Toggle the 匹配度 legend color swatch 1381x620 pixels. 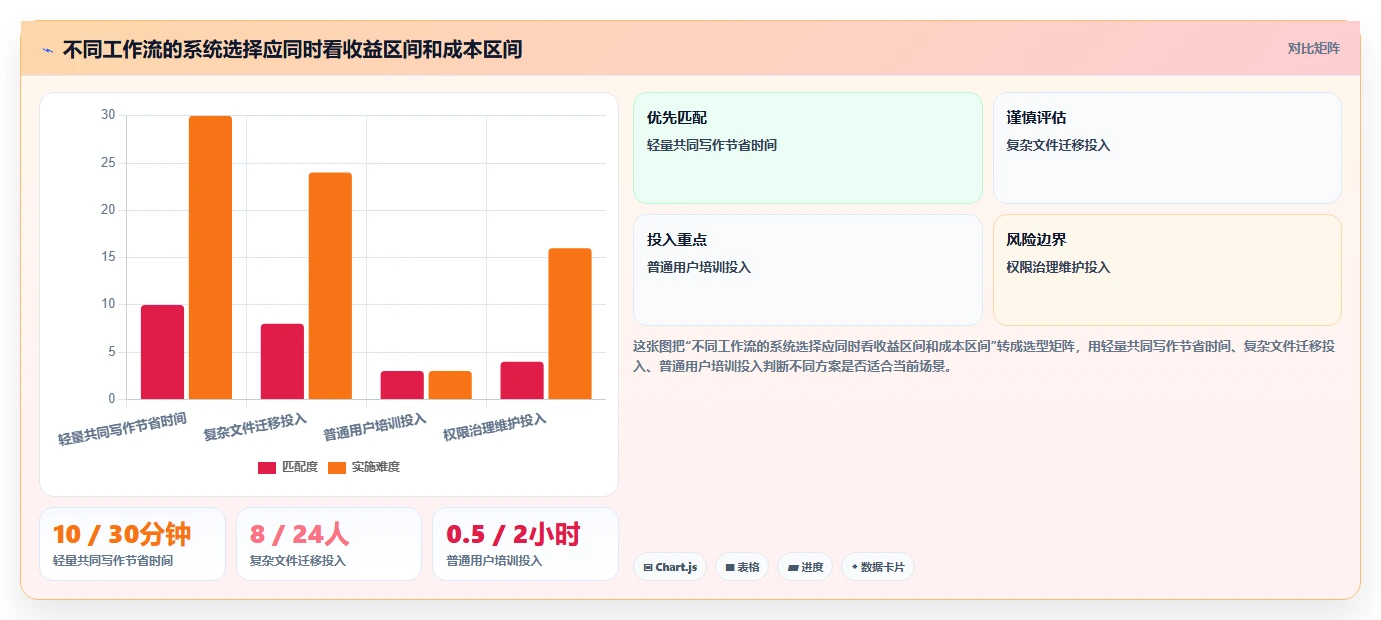coord(267,467)
